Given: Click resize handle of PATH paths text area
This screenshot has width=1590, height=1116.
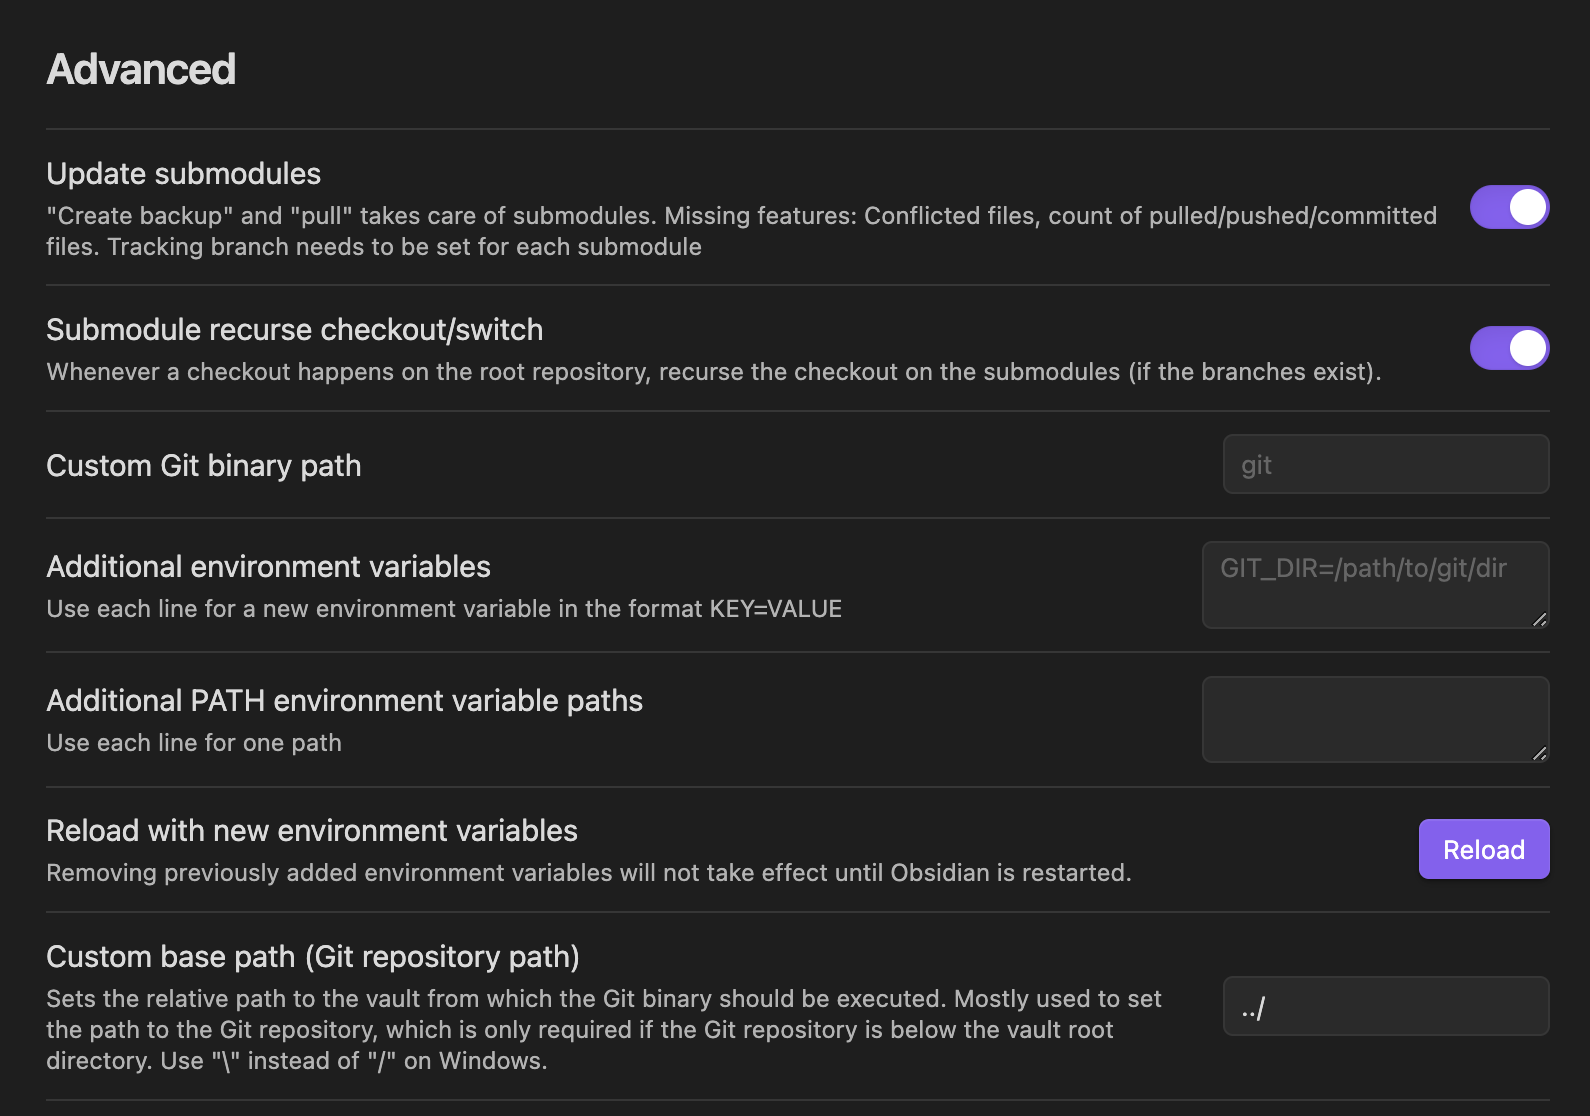Looking at the screenshot, I should pyautogui.click(x=1539, y=753).
